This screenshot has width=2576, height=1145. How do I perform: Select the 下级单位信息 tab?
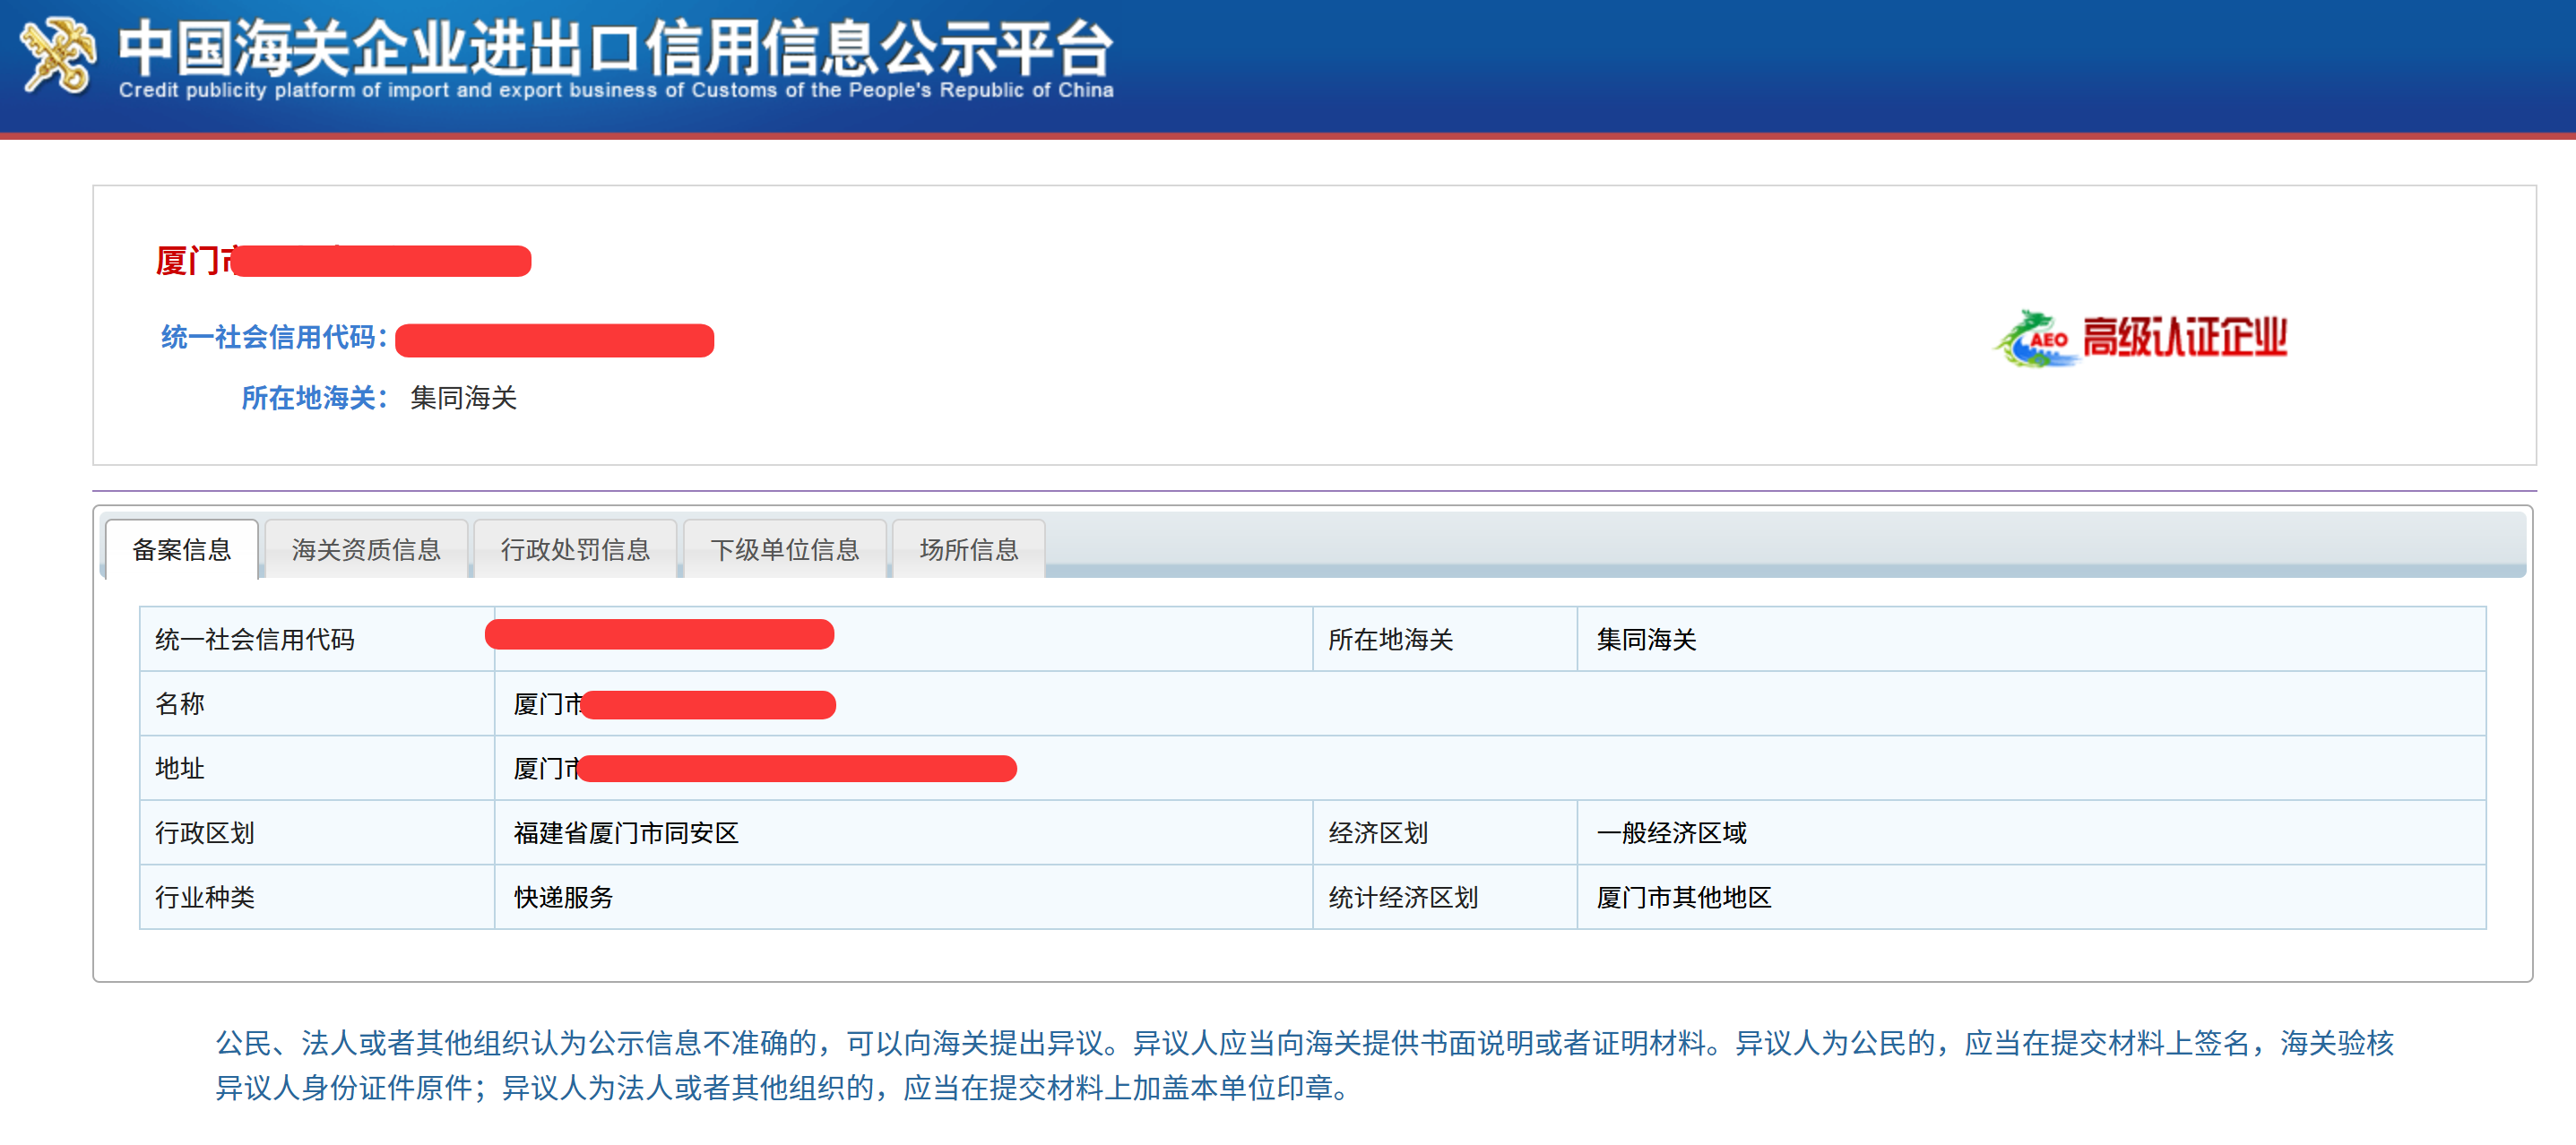[784, 549]
